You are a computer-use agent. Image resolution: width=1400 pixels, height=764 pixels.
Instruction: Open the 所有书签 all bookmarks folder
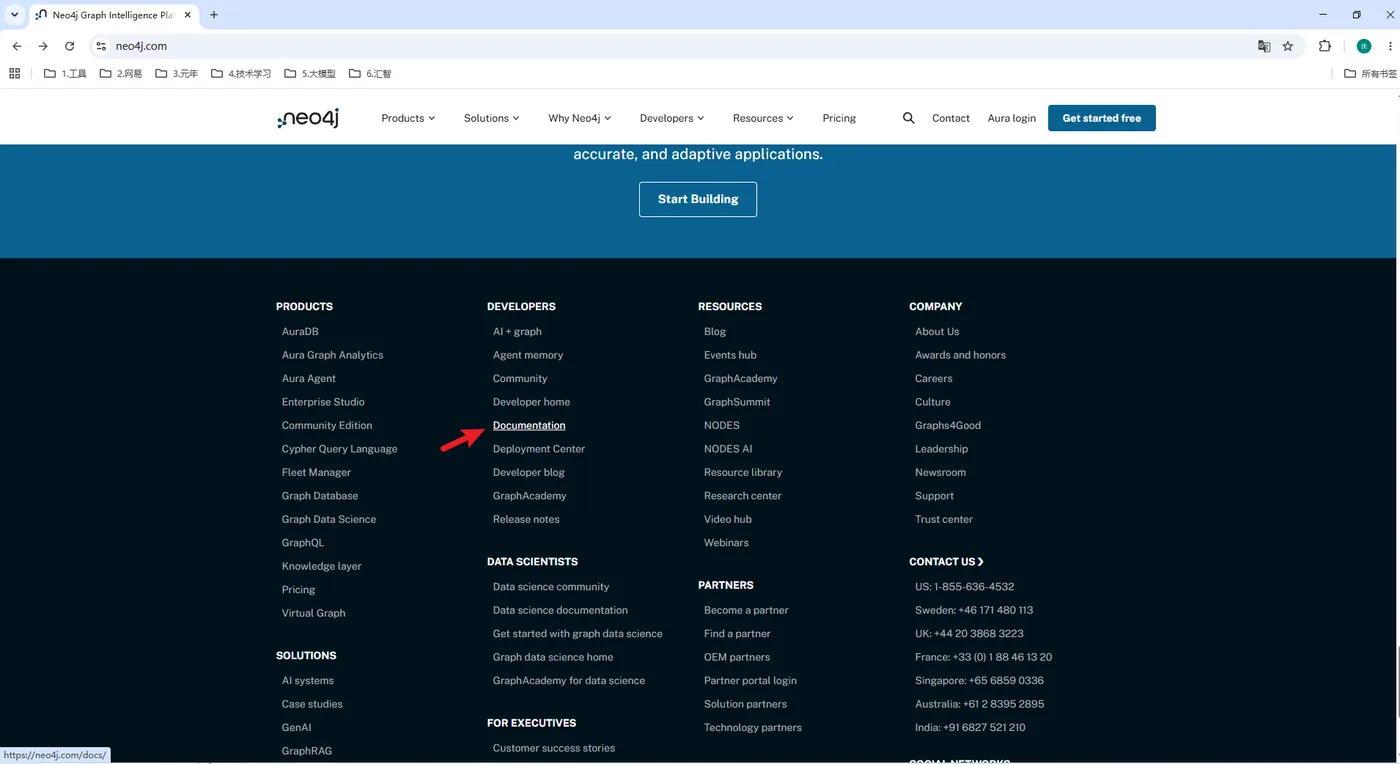click(x=1370, y=73)
